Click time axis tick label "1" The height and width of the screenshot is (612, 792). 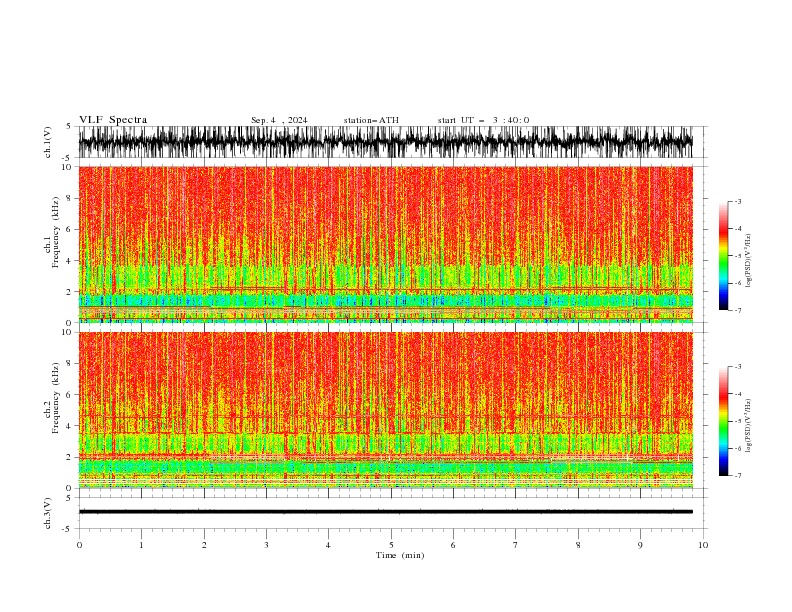(141, 545)
